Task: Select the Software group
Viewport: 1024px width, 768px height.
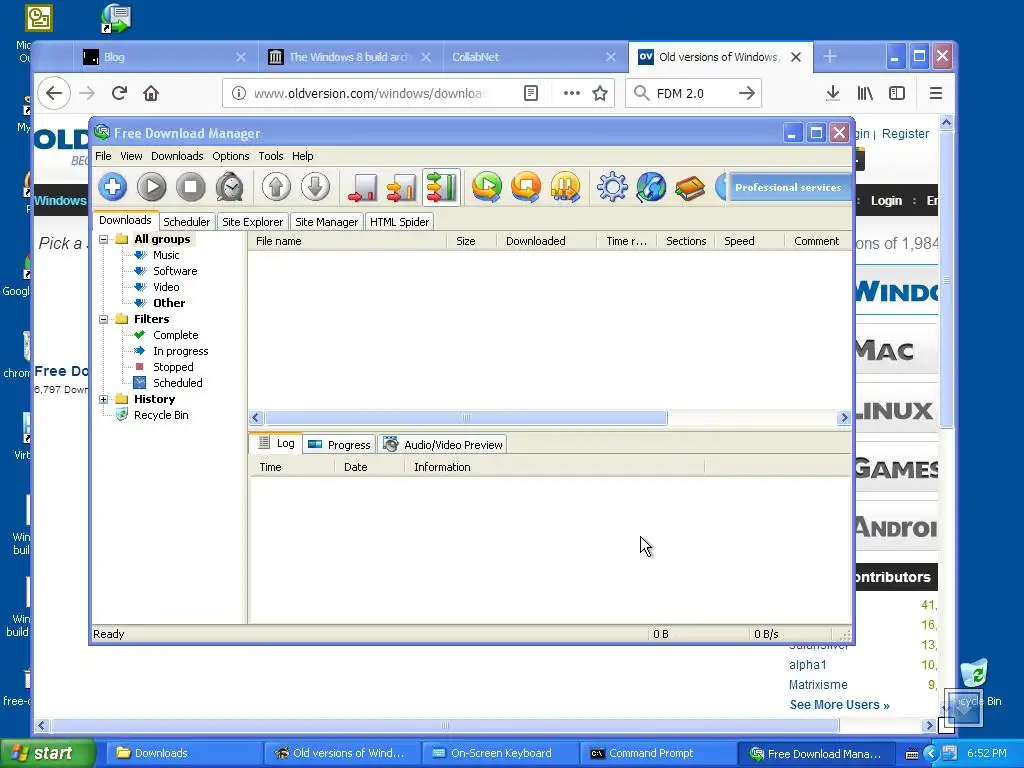Action: (x=175, y=271)
